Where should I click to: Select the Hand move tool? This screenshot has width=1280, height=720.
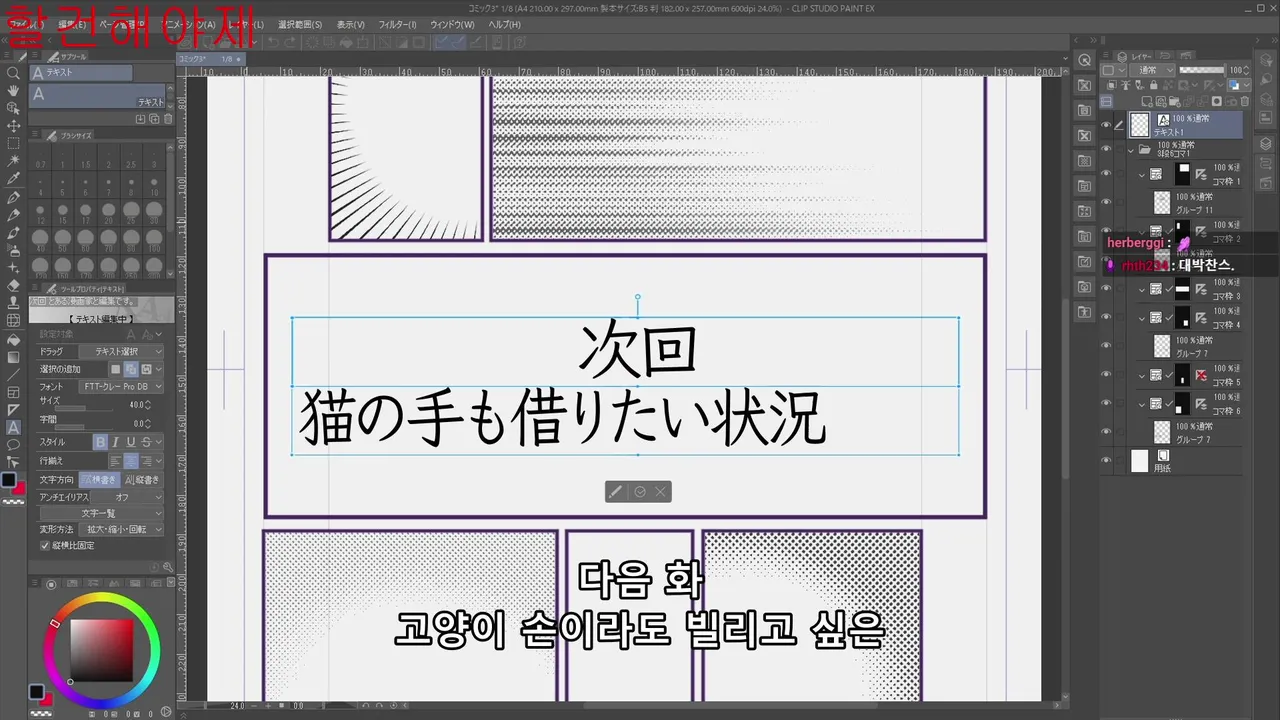click(13, 91)
